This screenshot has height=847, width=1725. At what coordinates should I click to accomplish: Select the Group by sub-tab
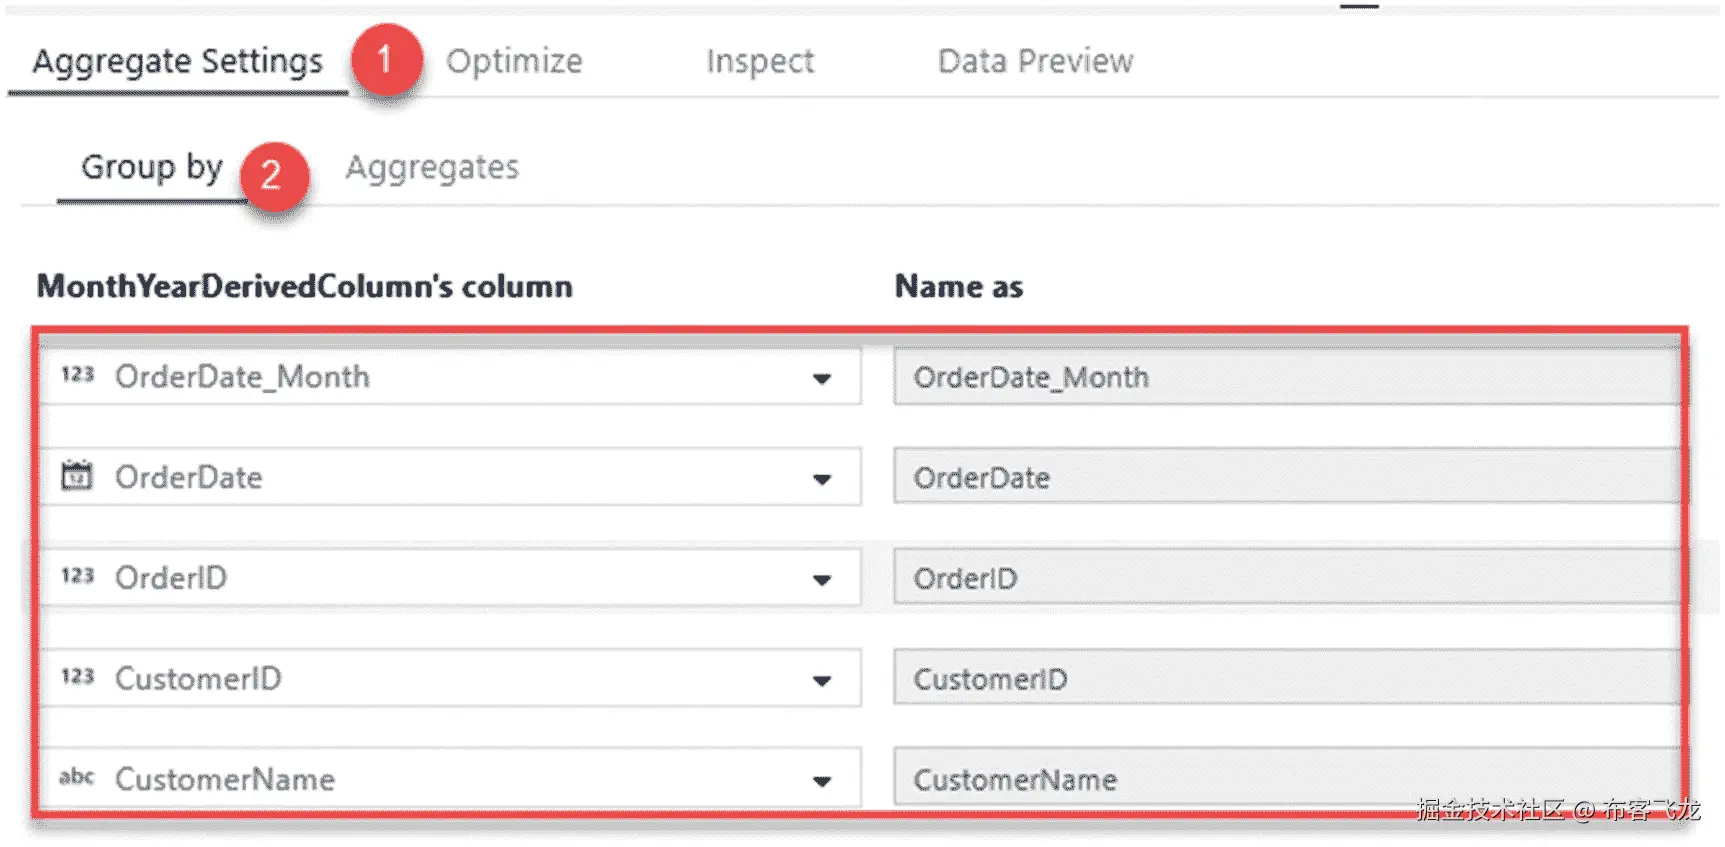coord(152,167)
